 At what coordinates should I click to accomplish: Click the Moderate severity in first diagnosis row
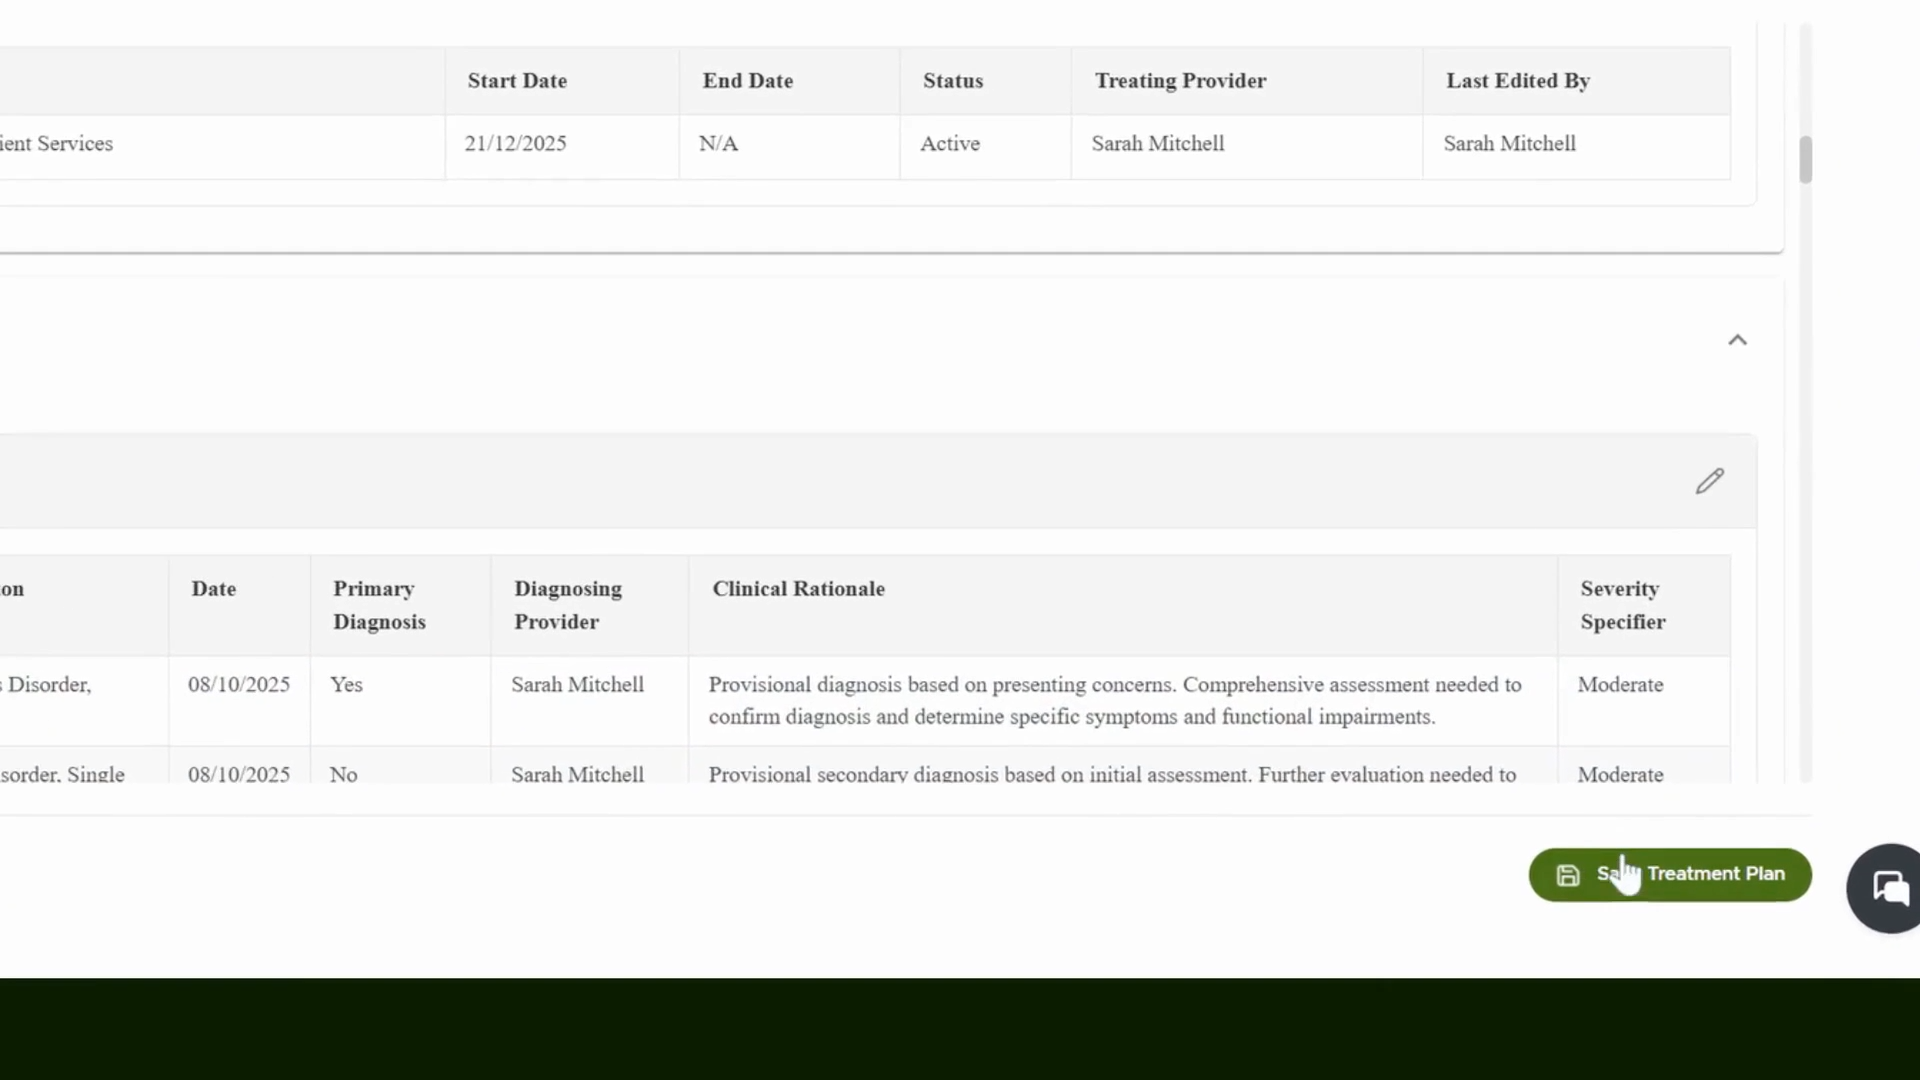coord(1620,685)
